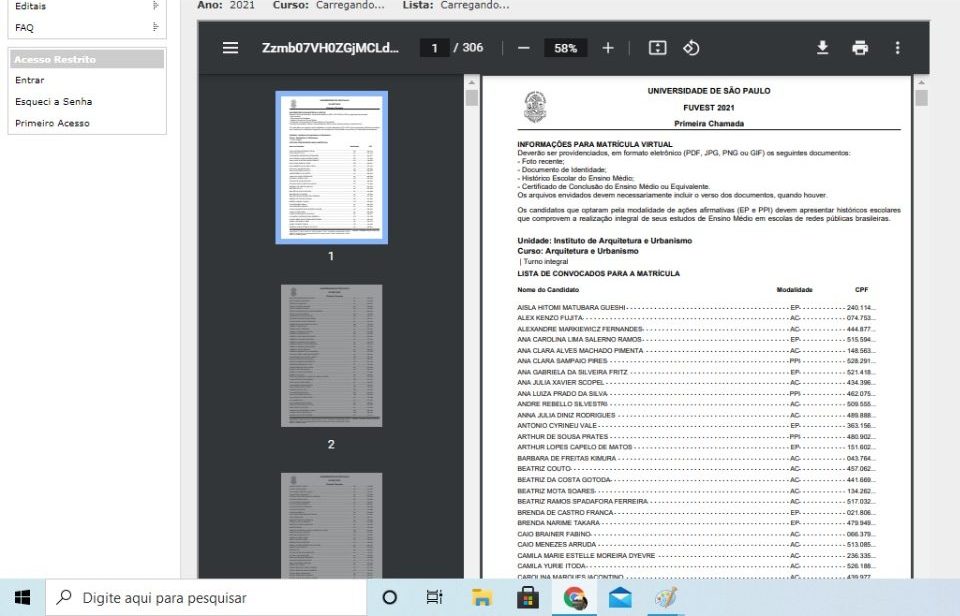The width and height of the screenshot is (960, 616).
Task: Open File Explorer from the taskbar
Action: (482, 597)
